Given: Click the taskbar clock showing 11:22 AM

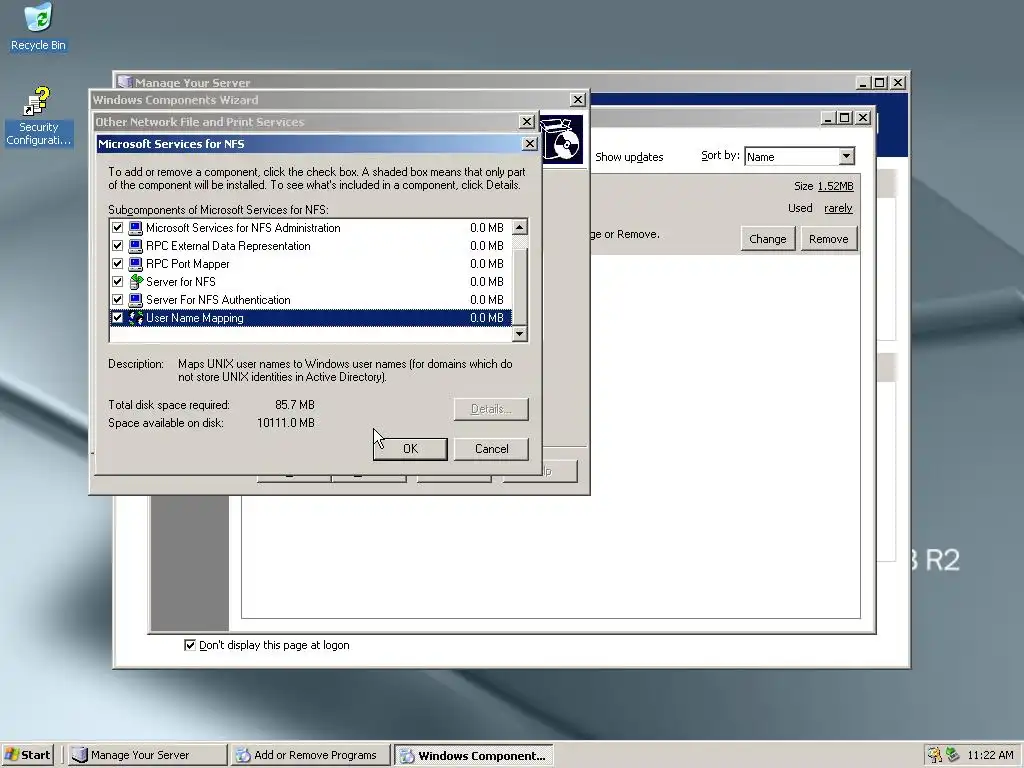Looking at the screenshot, I should 990,755.
